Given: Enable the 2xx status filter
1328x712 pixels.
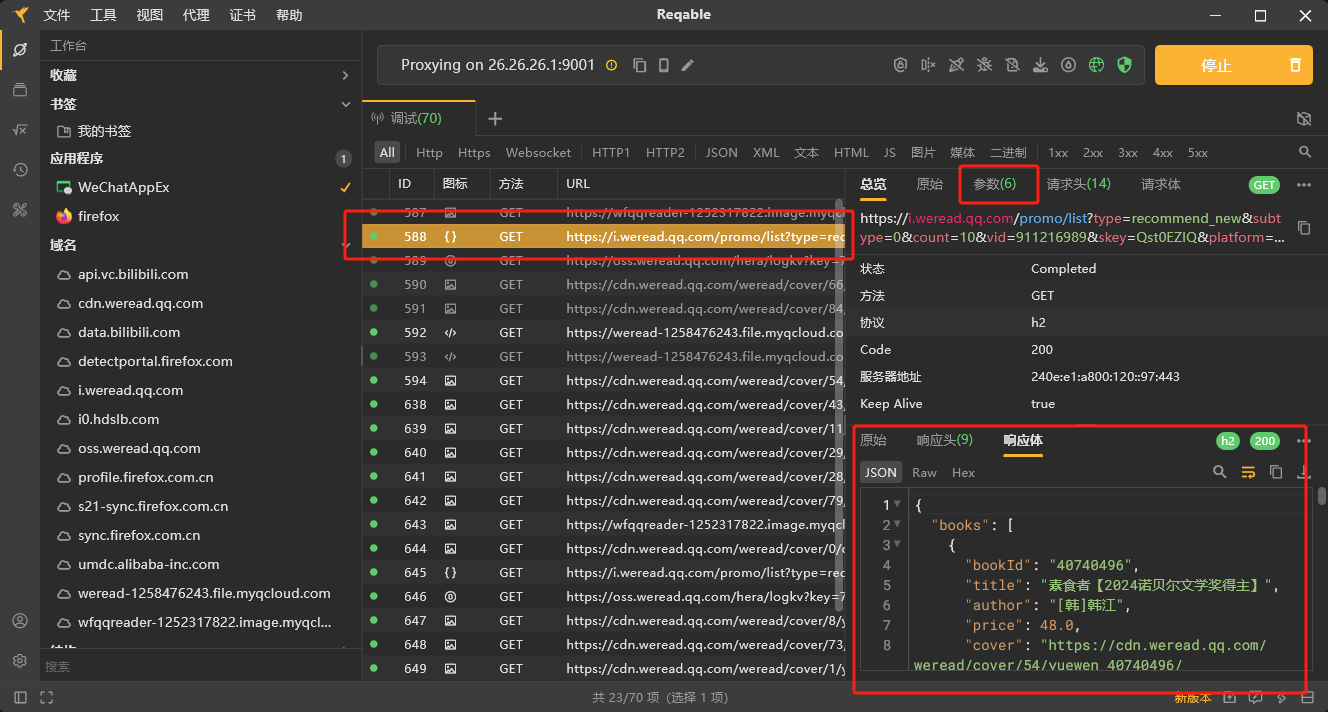Looking at the screenshot, I should pyautogui.click(x=1093, y=152).
